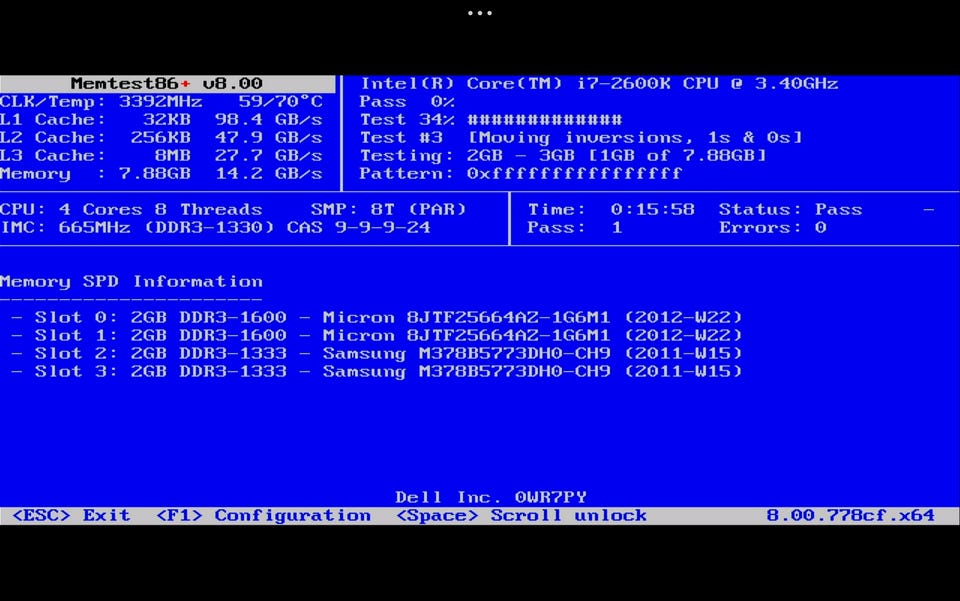Viewport: 960px width, 601px height.
Task: Click the 59/70°C temperature value
Action: pyautogui.click(x=280, y=102)
